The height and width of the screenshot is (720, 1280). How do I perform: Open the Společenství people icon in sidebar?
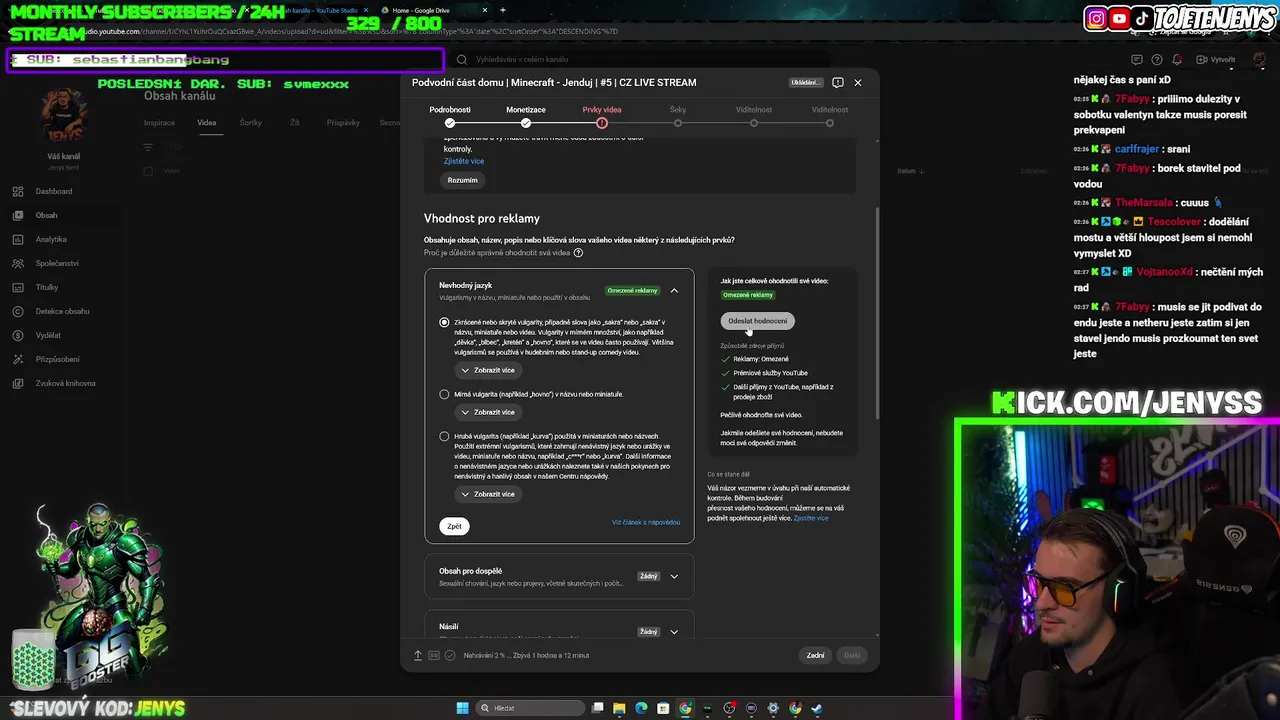18,263
